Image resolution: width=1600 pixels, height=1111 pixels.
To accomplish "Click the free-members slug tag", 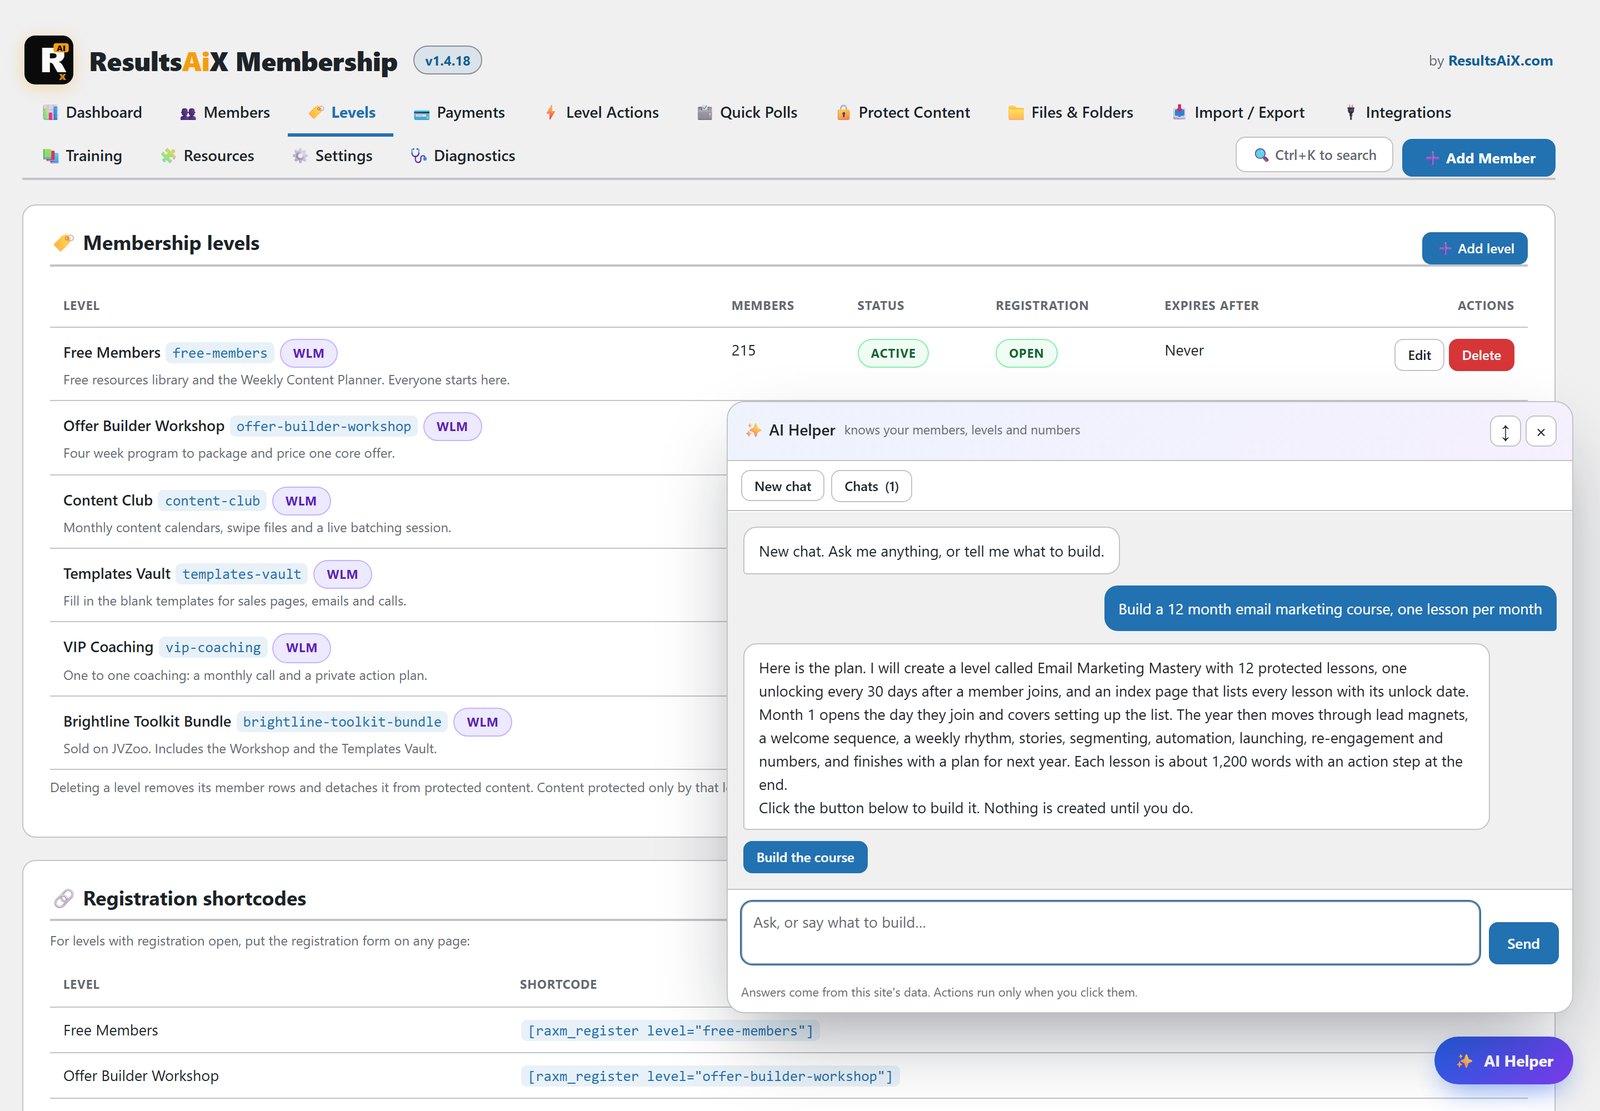I will click(220, 353).
